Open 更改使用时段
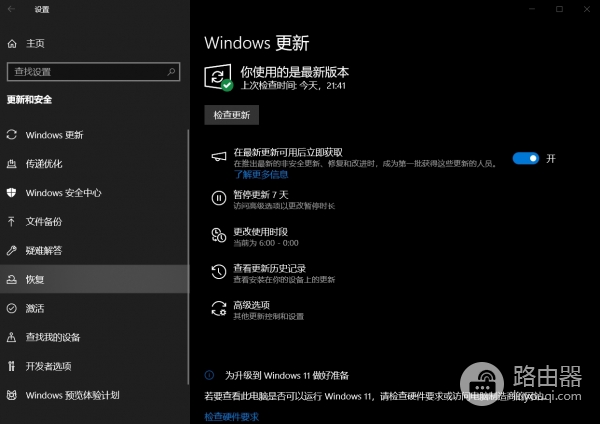The width and height of the screenshot is (600, 424). tap(261, 232)
